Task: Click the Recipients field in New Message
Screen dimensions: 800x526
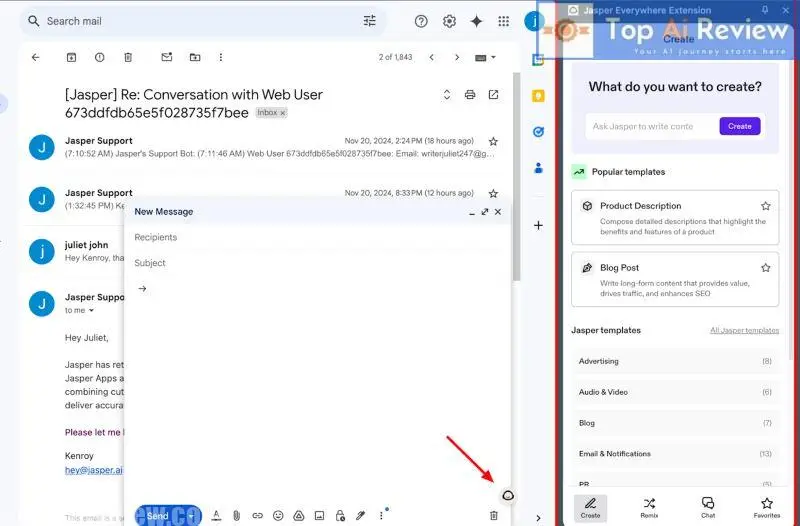Action: coord(316,237)
